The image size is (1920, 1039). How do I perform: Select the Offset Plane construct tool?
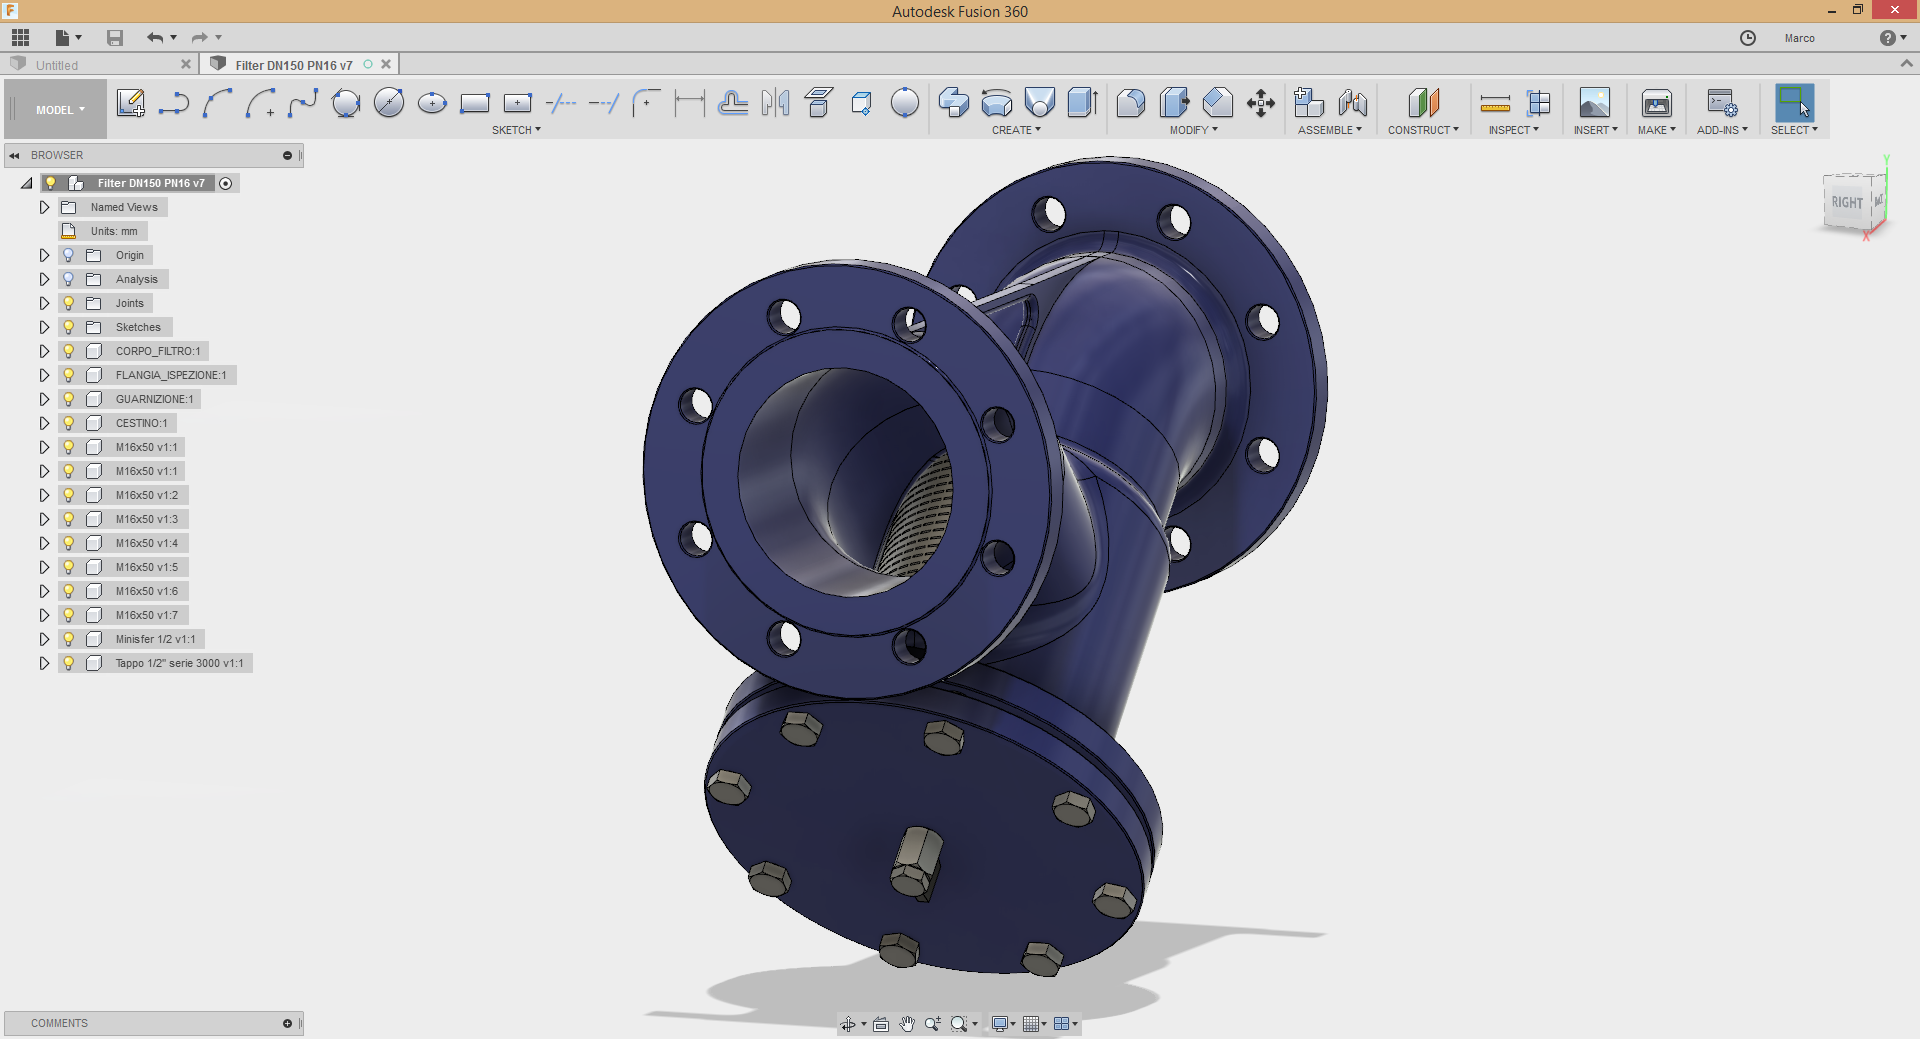click(1424, 103)
